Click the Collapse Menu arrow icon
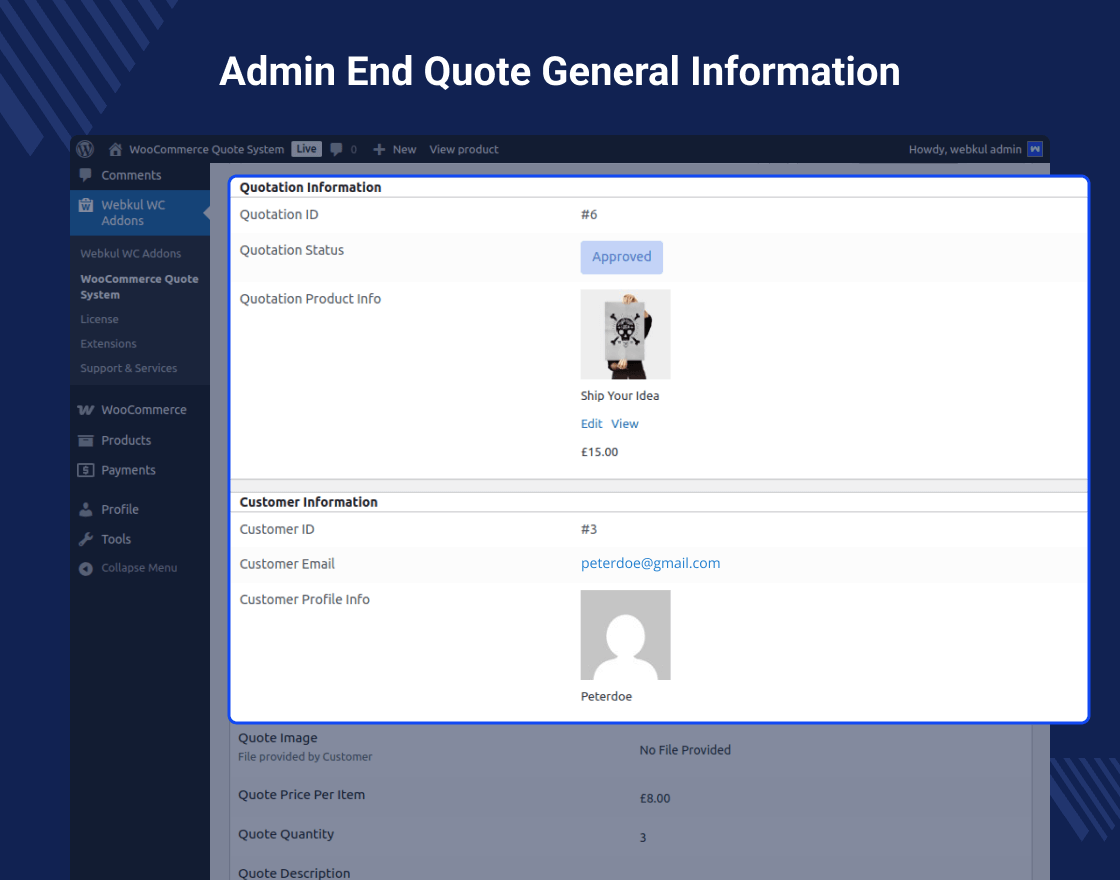This screenshot has width=1120, height=880. (x=86, y=569)
